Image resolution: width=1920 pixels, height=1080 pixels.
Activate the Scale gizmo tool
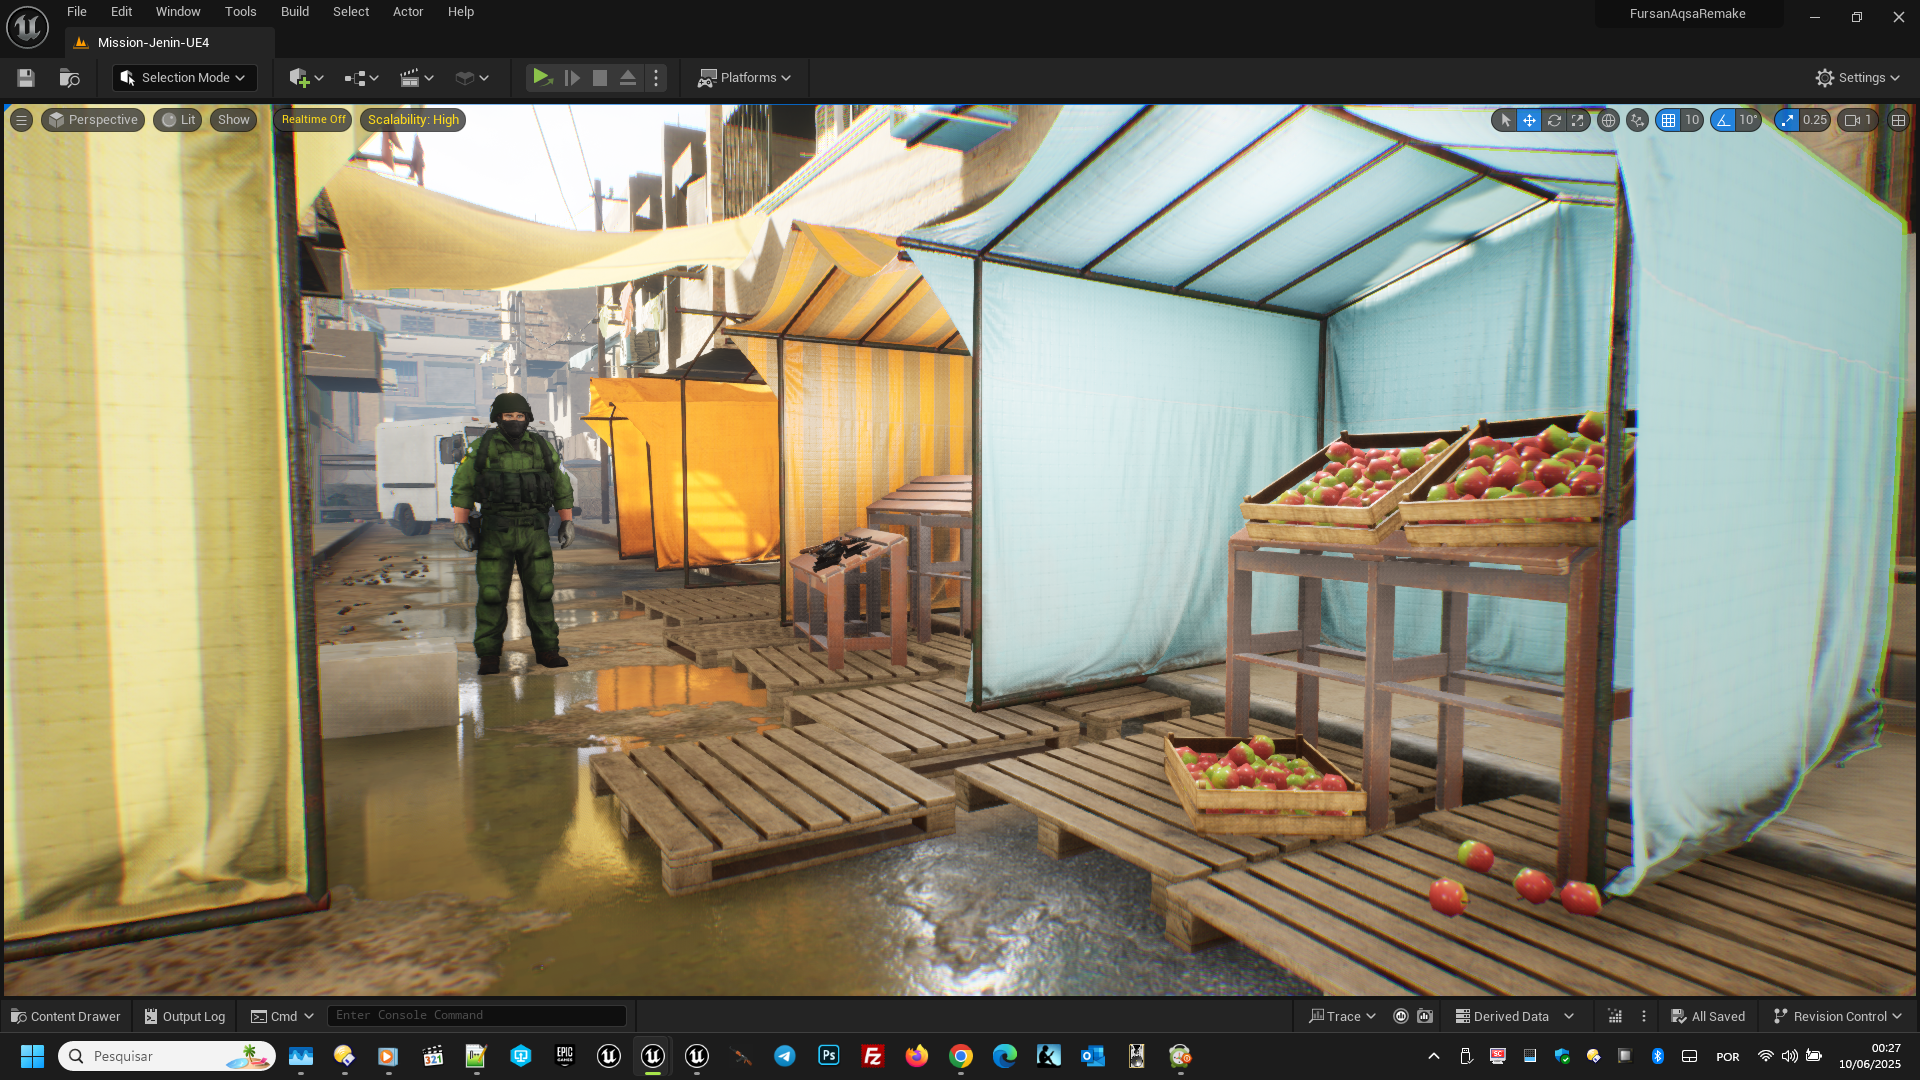(x=1578, y=120)
